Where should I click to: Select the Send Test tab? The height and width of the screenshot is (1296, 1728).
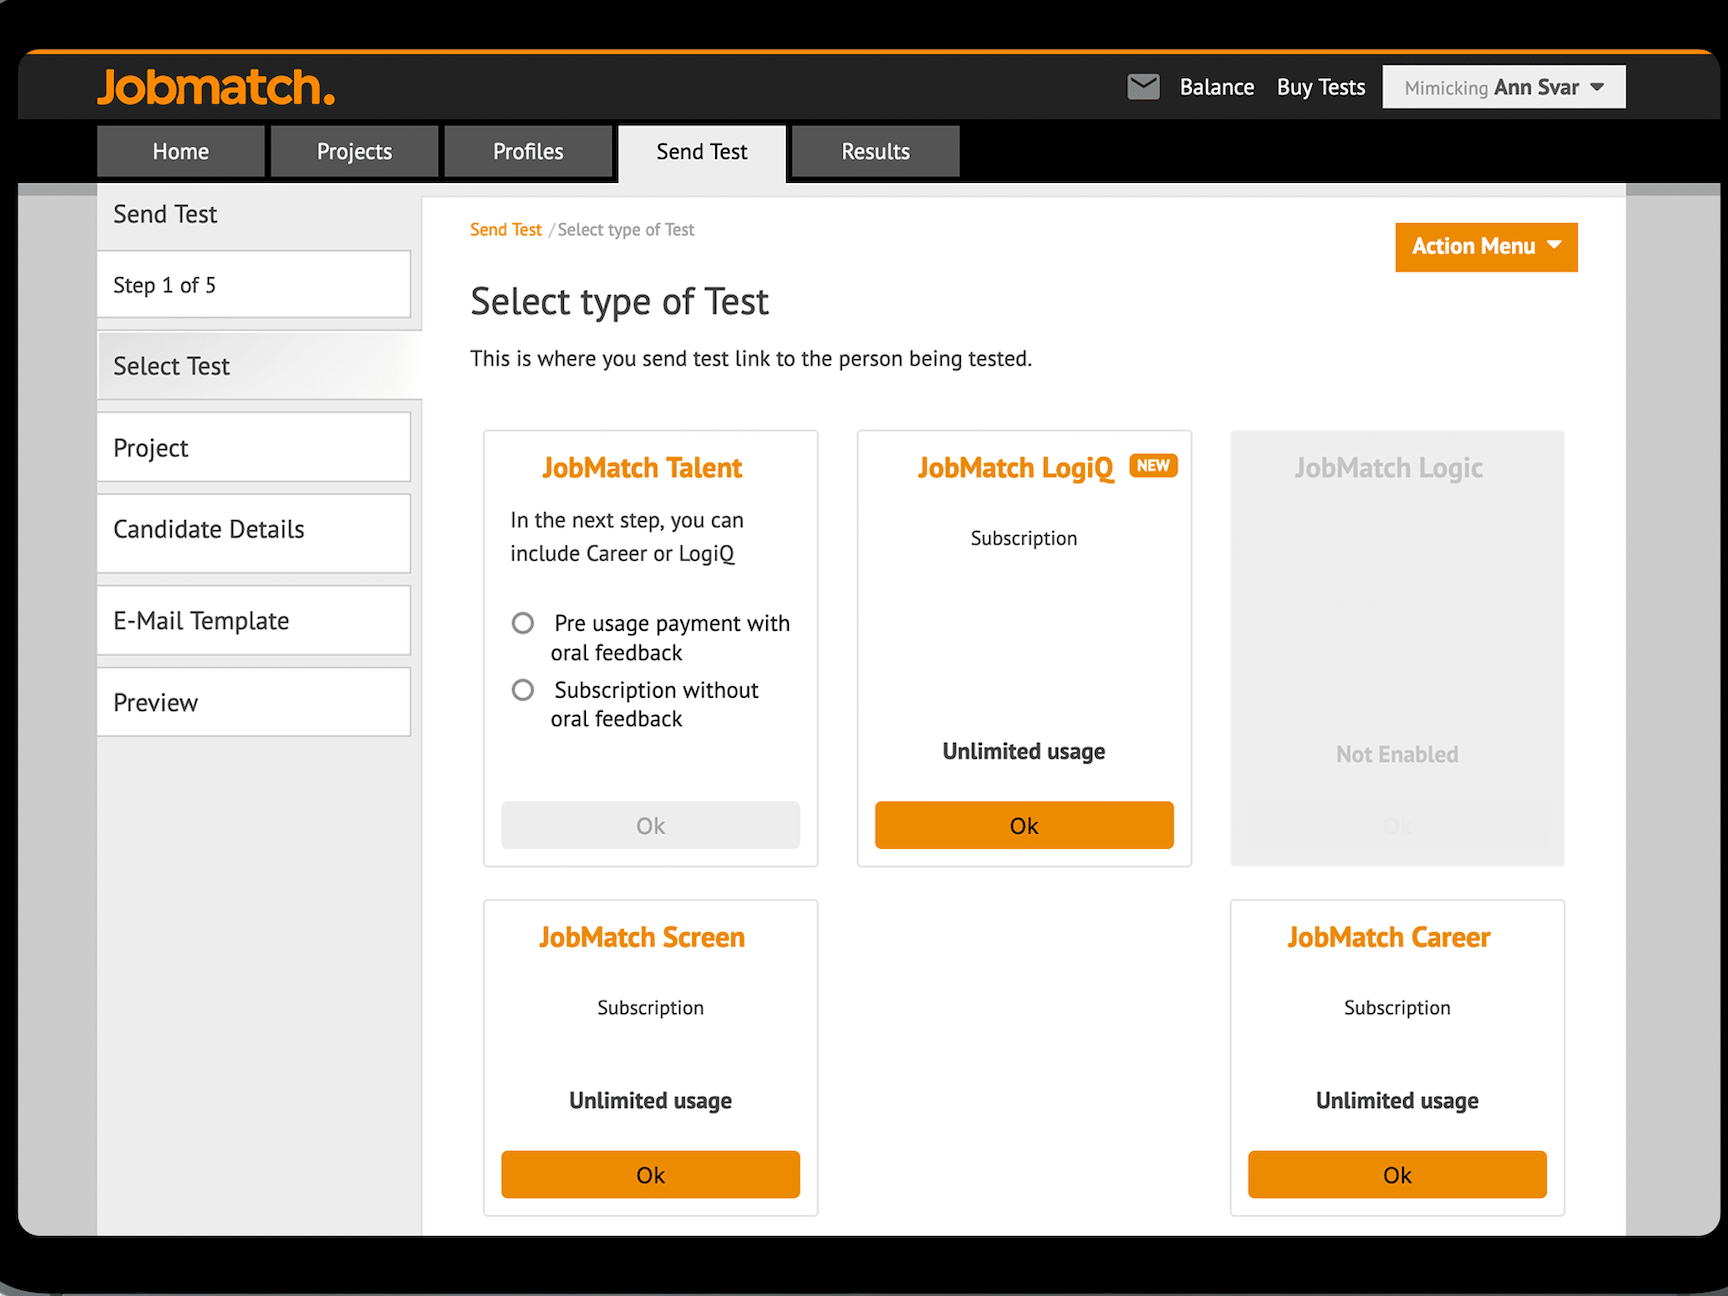[x=702, y=152]
